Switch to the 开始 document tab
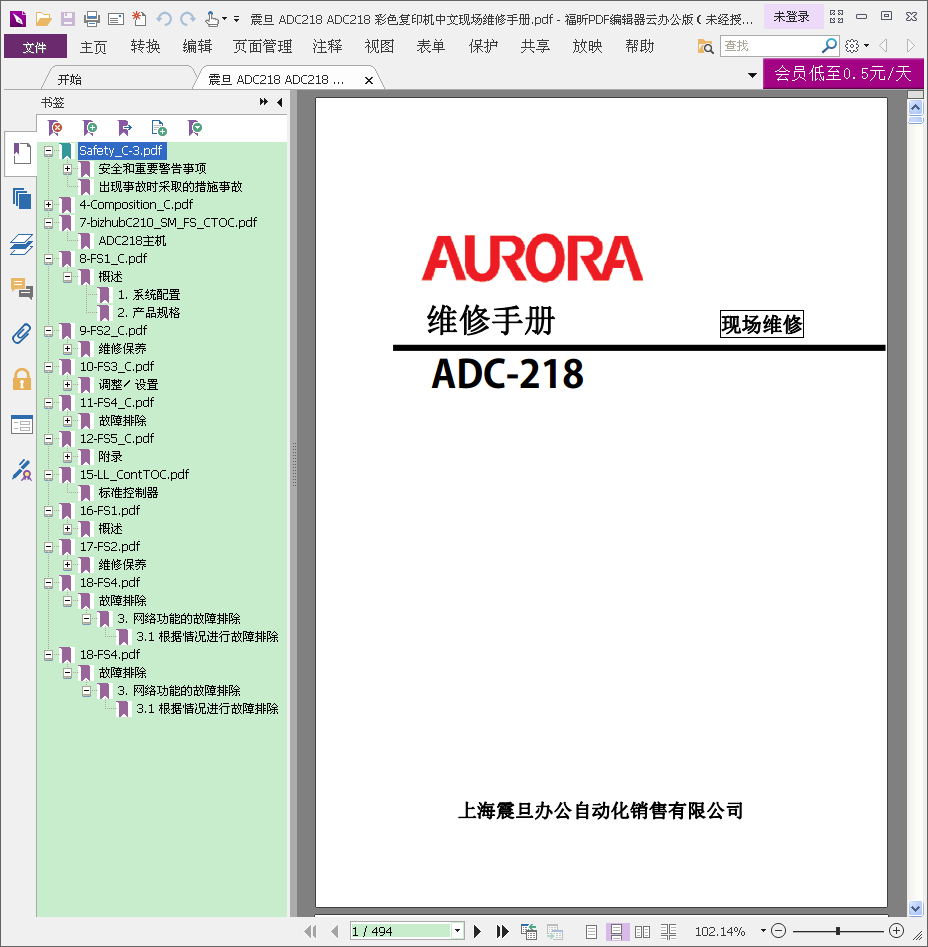 (69, 79)
